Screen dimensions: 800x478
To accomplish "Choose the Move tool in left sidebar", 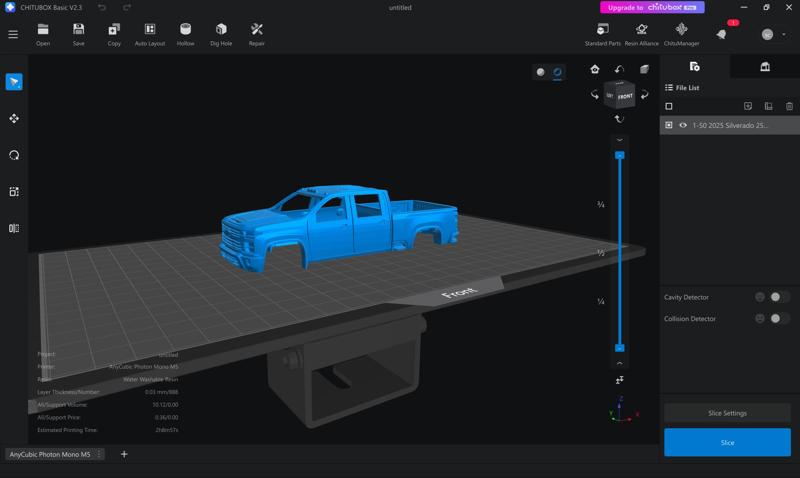I will point(14,119).
